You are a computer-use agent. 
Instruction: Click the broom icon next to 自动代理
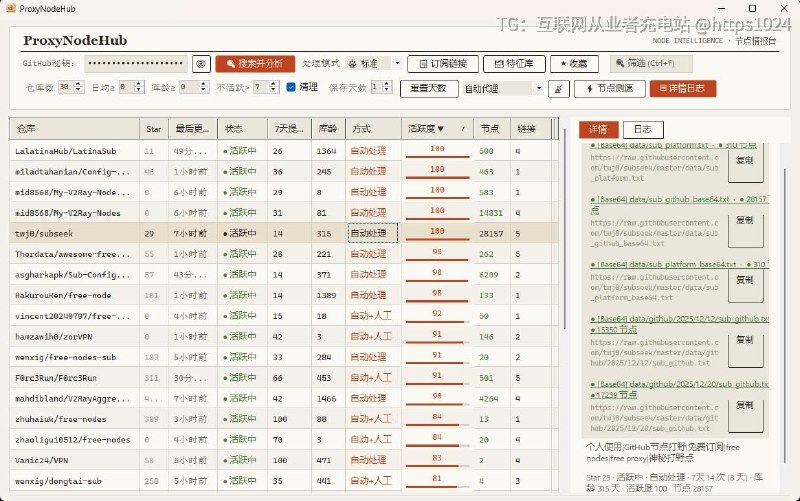(x=558, y=89)
